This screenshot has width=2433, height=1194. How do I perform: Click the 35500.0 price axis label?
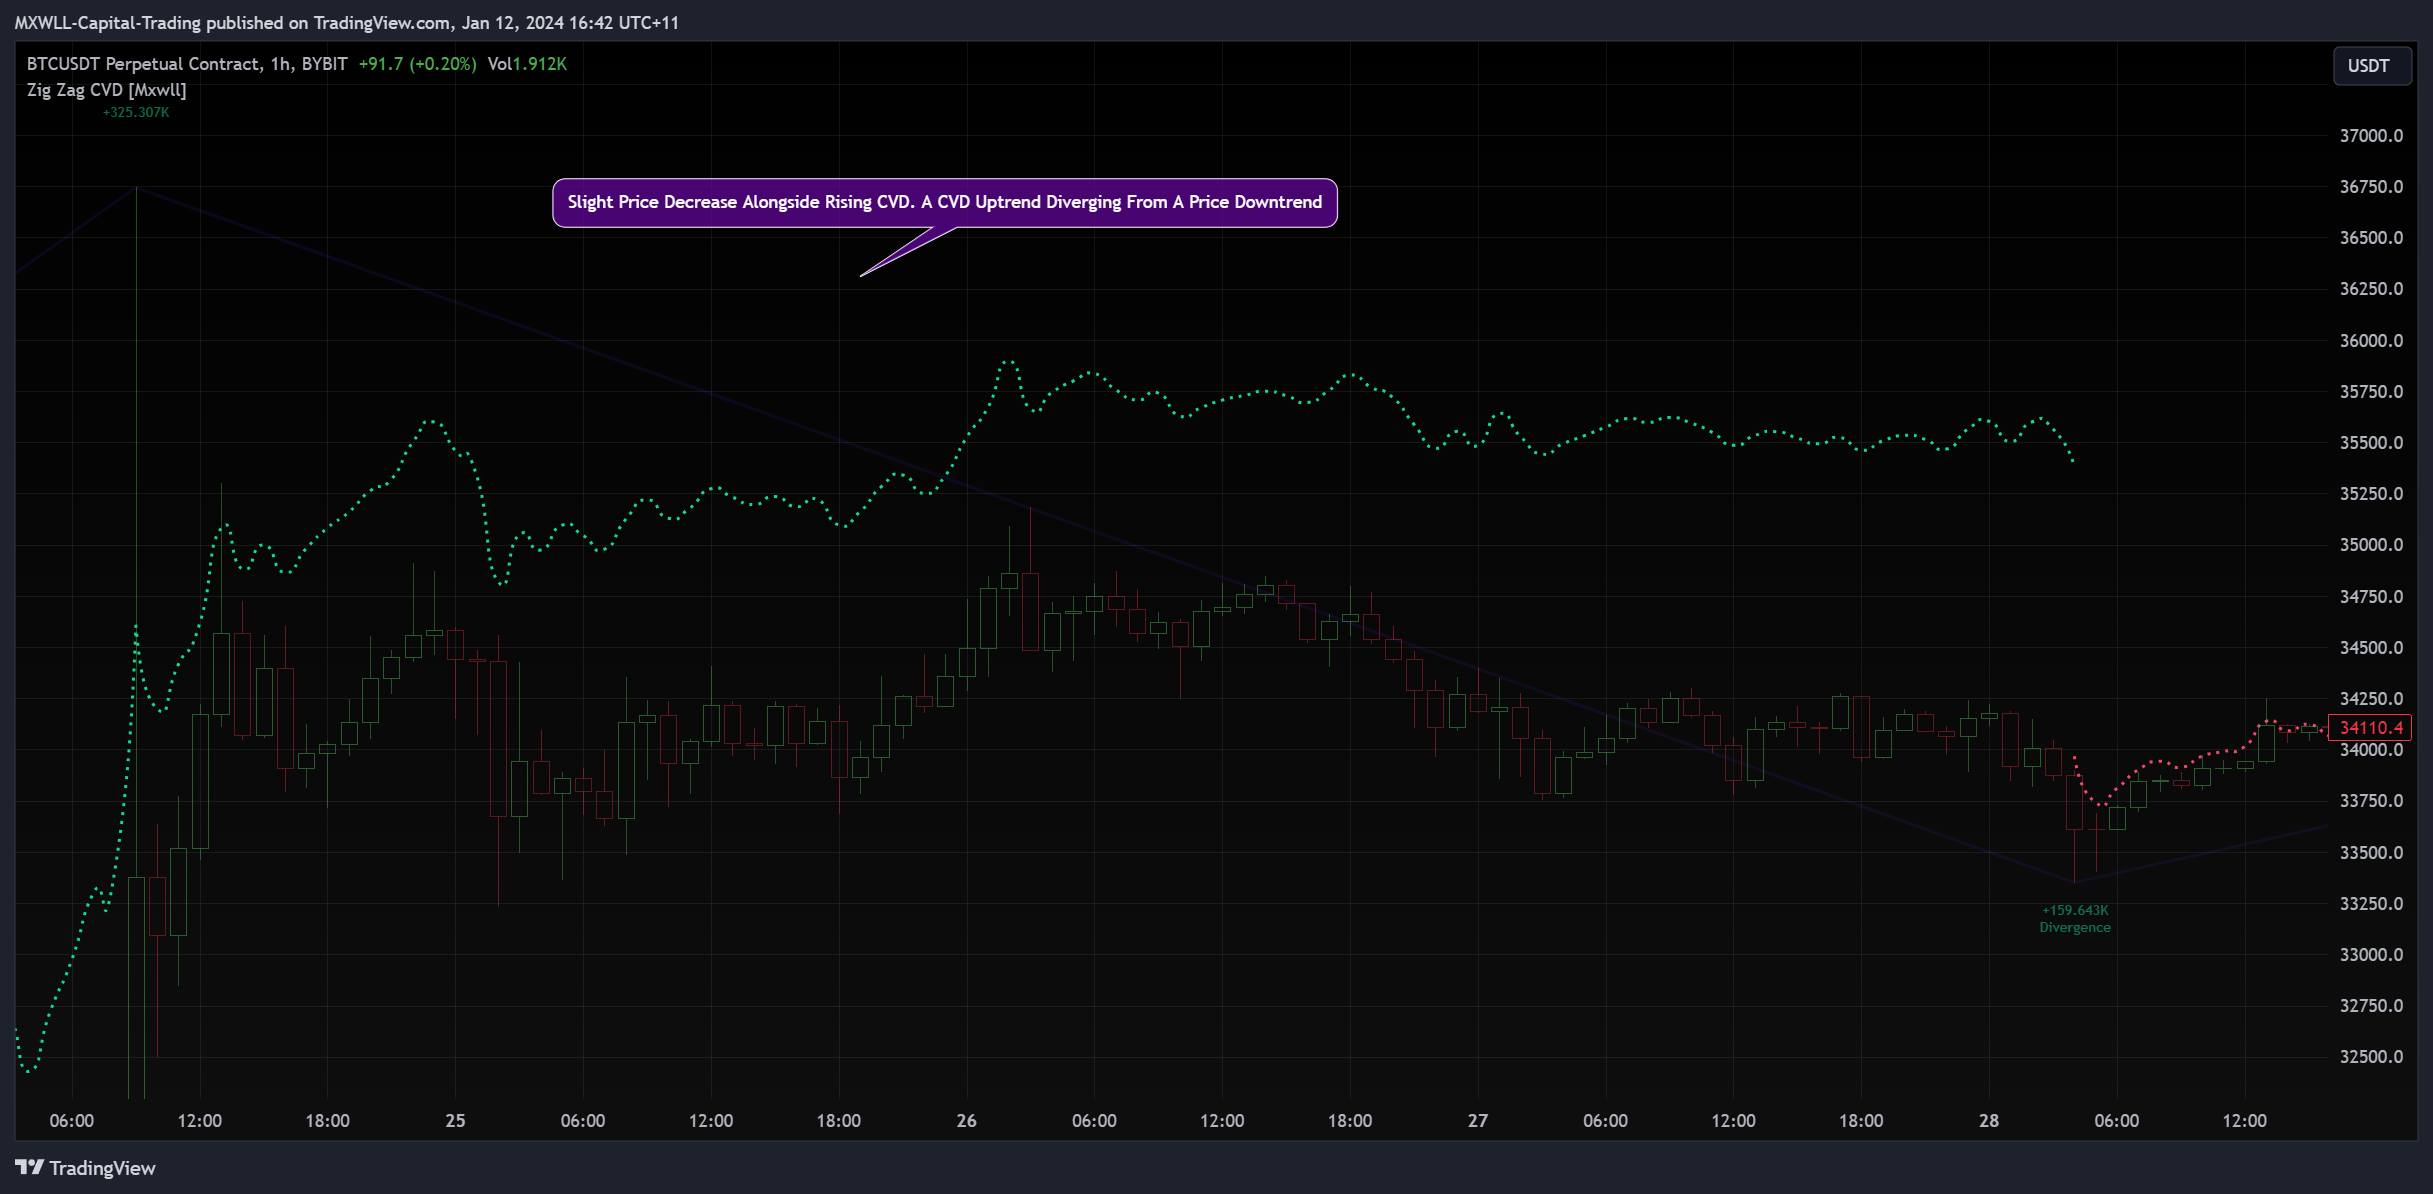pos(2371,443)
